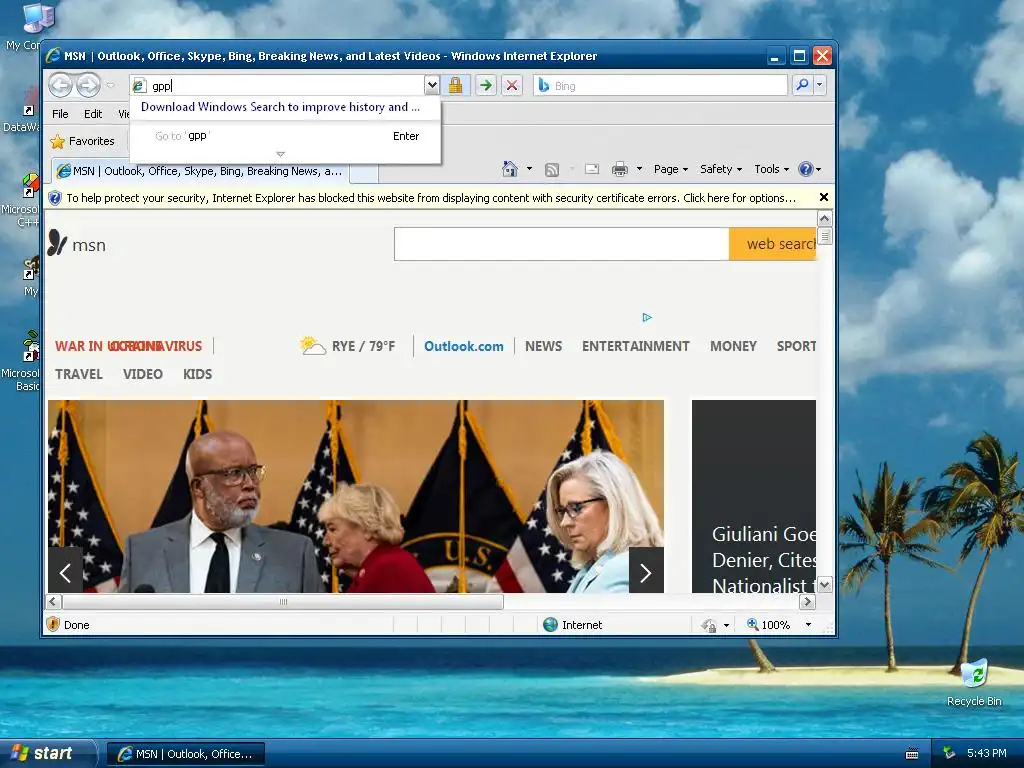Open the VIDEO section link
The height and width of the screenshot is (768, 1024).
point(142,374)
